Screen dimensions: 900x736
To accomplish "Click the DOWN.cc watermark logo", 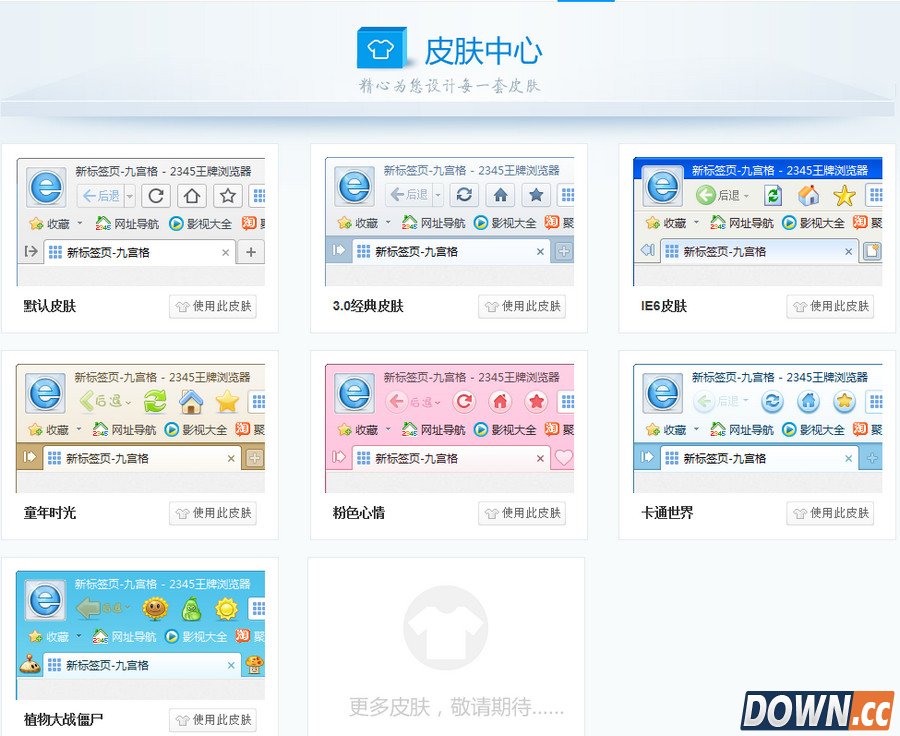I will click(x=817, y=710).
